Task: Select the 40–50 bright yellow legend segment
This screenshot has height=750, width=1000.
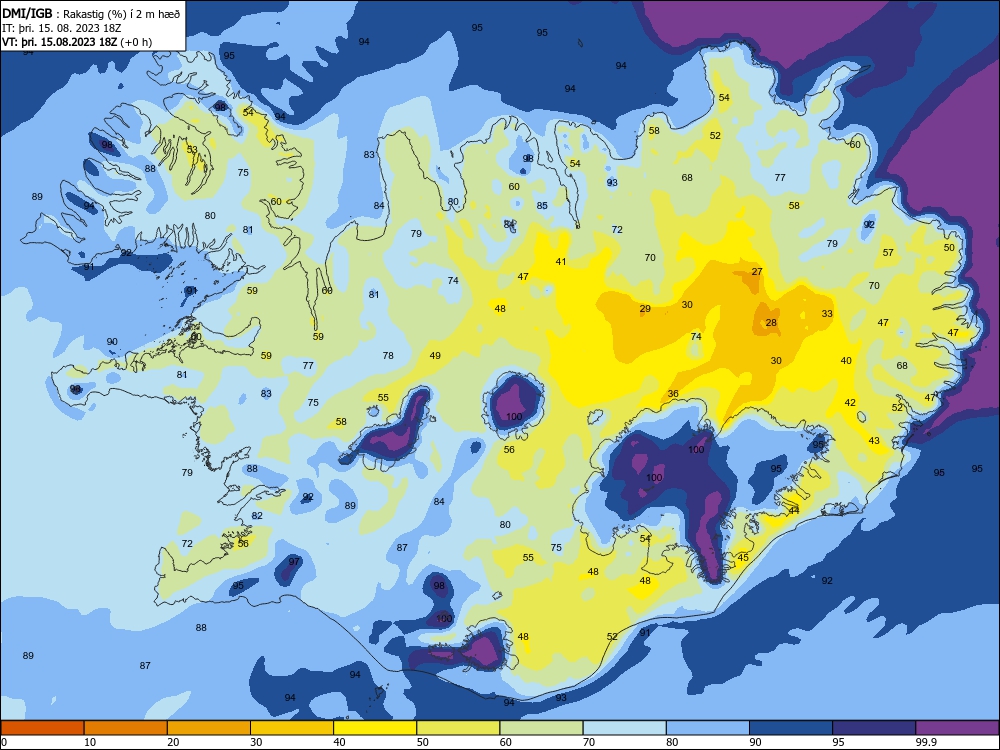Action: pos(375,728)
